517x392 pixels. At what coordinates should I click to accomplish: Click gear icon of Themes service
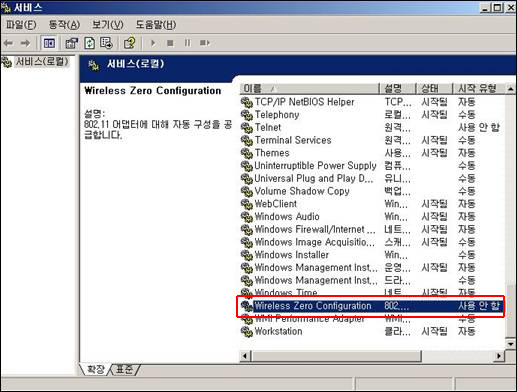coord(247,153)
